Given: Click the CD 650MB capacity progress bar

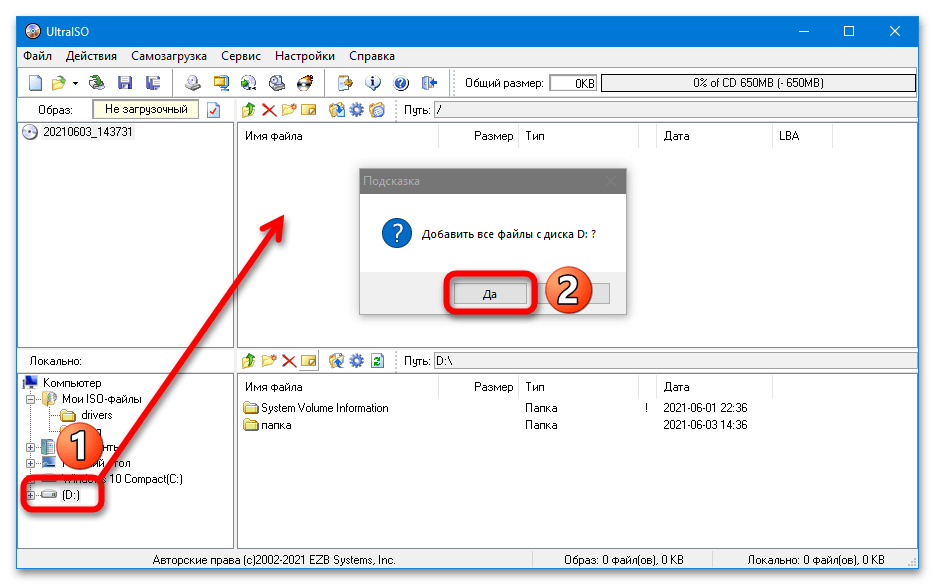Looking at the screenshot, I should 756,83.
